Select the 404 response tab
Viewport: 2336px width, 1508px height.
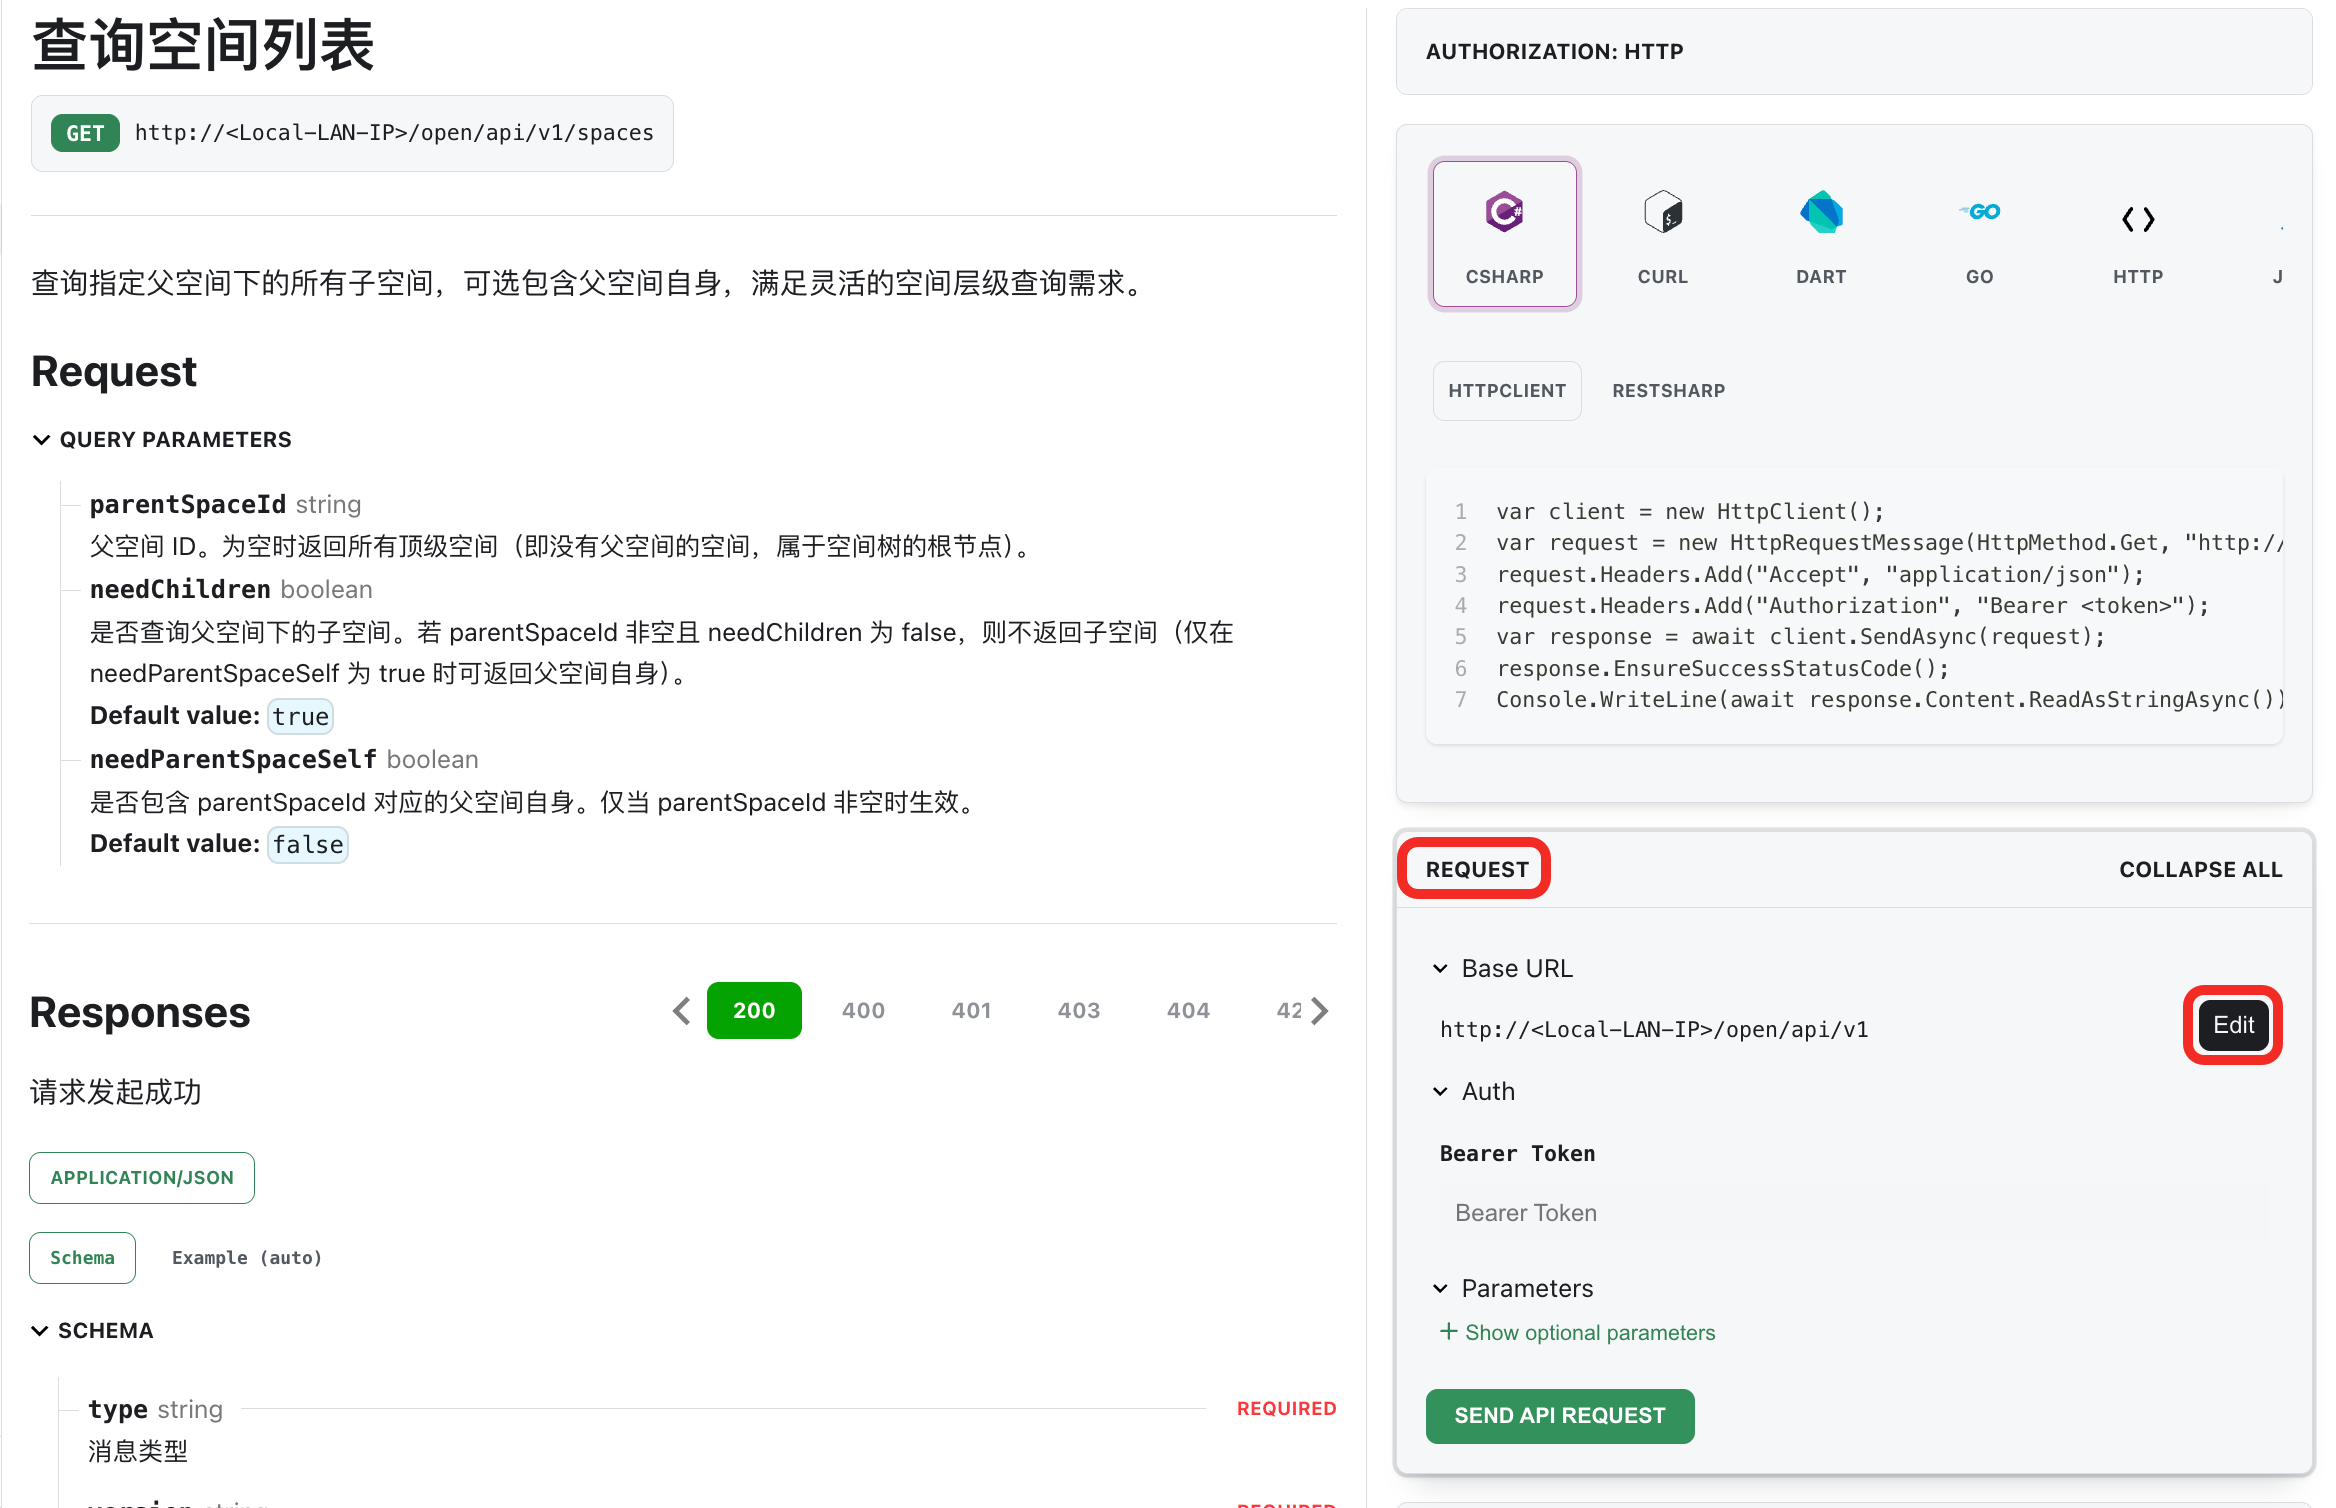coord(1188,1011)
